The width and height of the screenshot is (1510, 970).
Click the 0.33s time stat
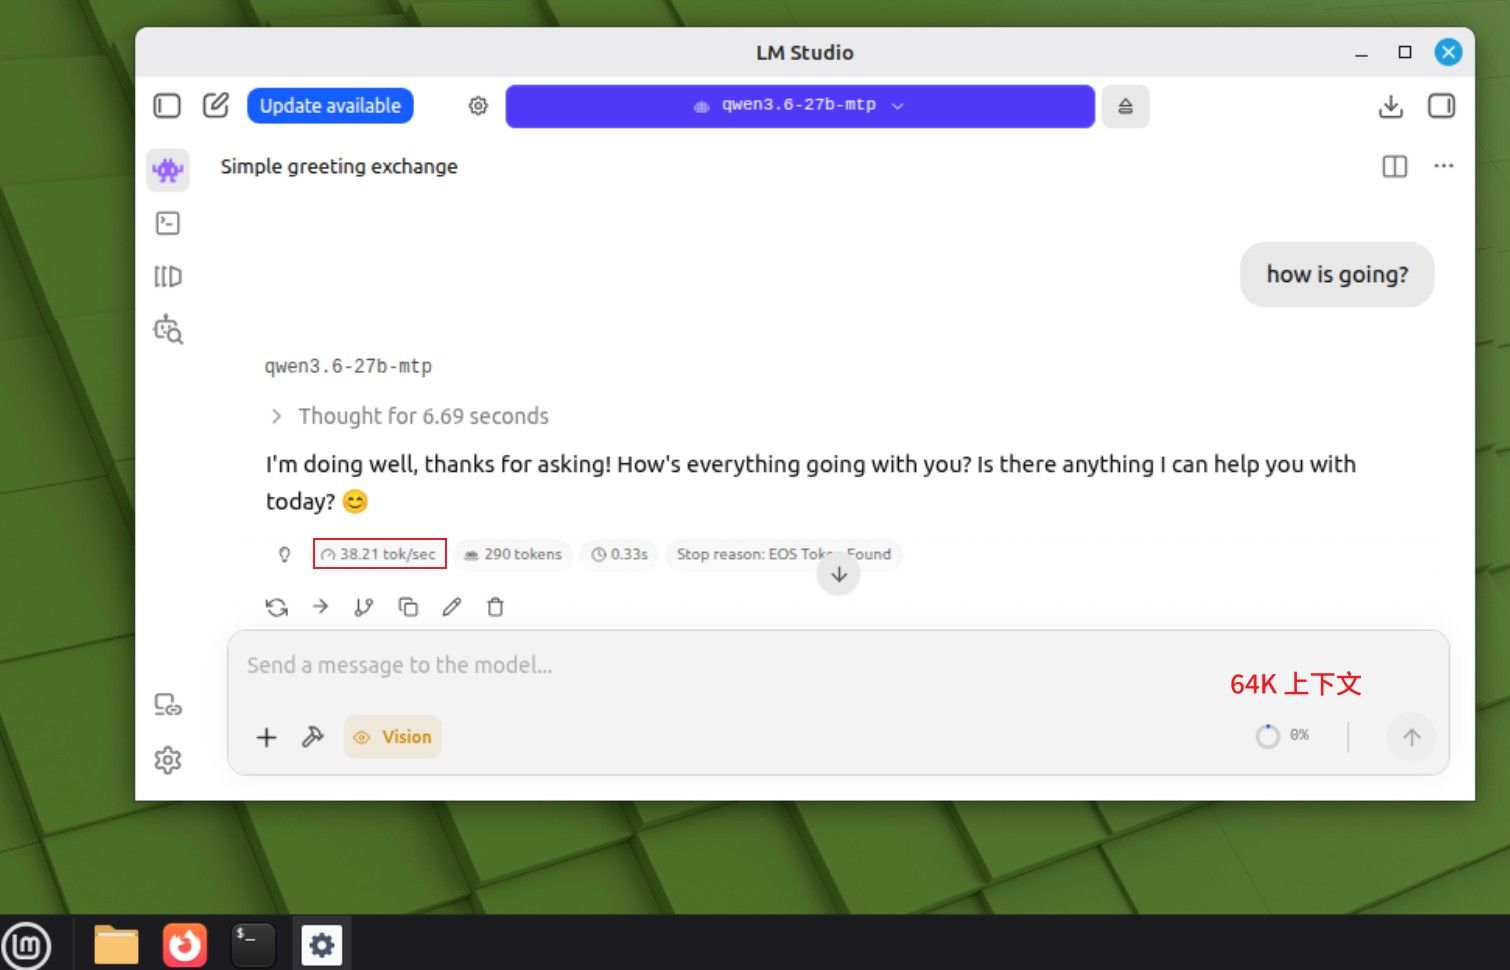[619, 554]
